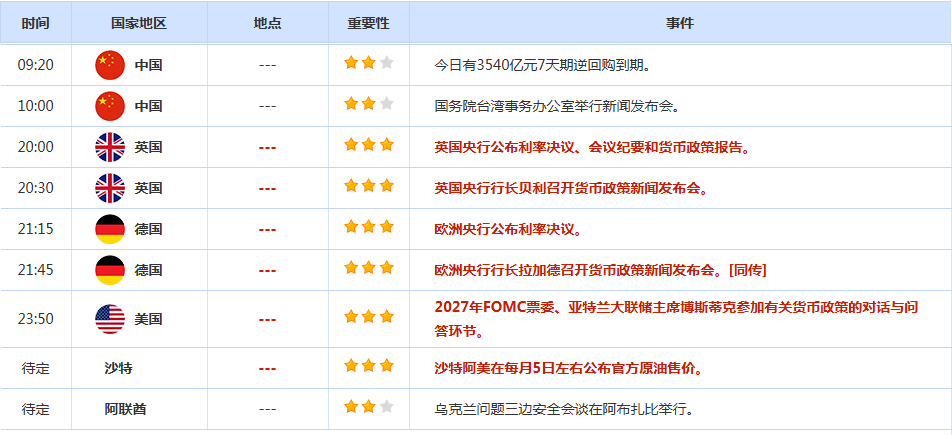
Task: Click the 时间 column header
Action: [35, 23]
